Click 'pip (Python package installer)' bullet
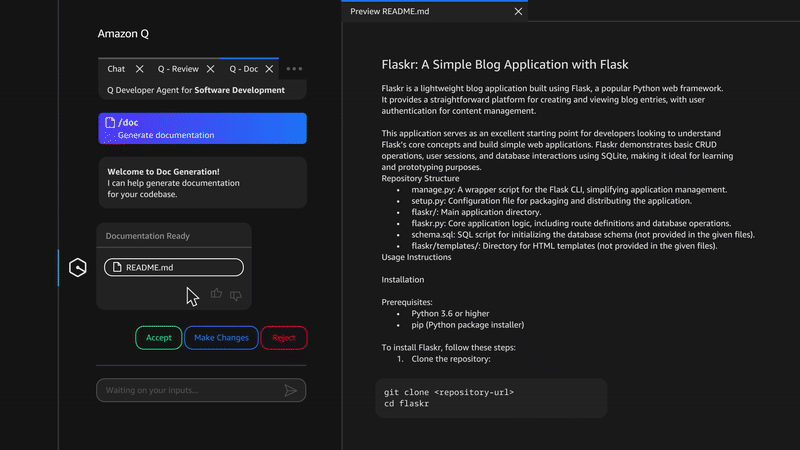The height and width of the screenshot is (450, 800). click(468, 325)
